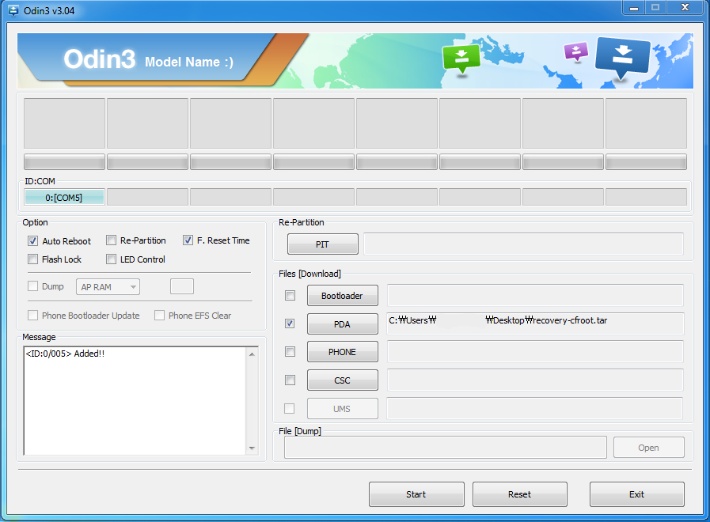The width and height of the screenshot is (710, 522).
Task: Open the AP RAM dropdown
Action: tap(108, 287)
